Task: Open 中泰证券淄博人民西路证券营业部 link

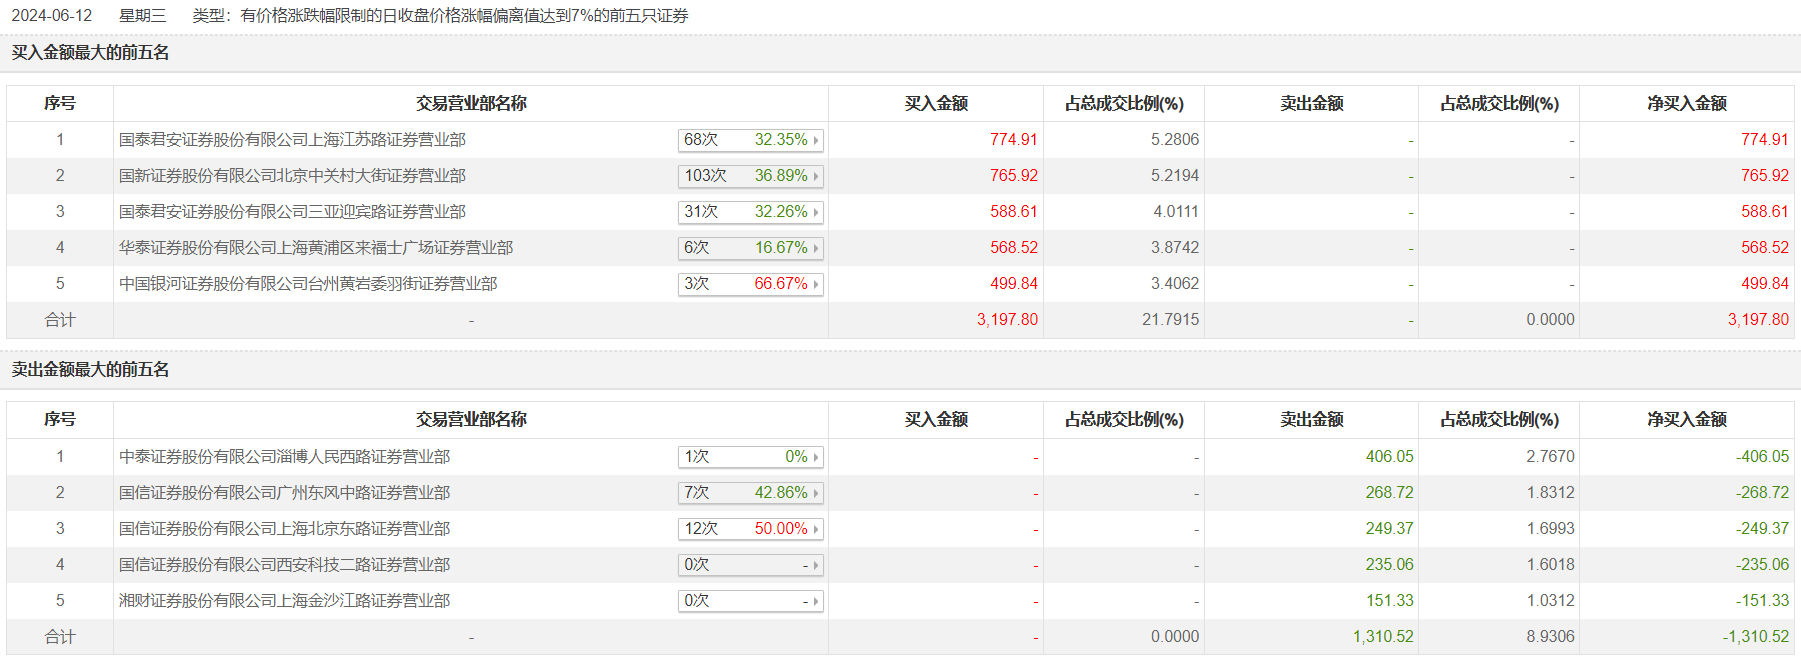Action: tap(284, 457)
